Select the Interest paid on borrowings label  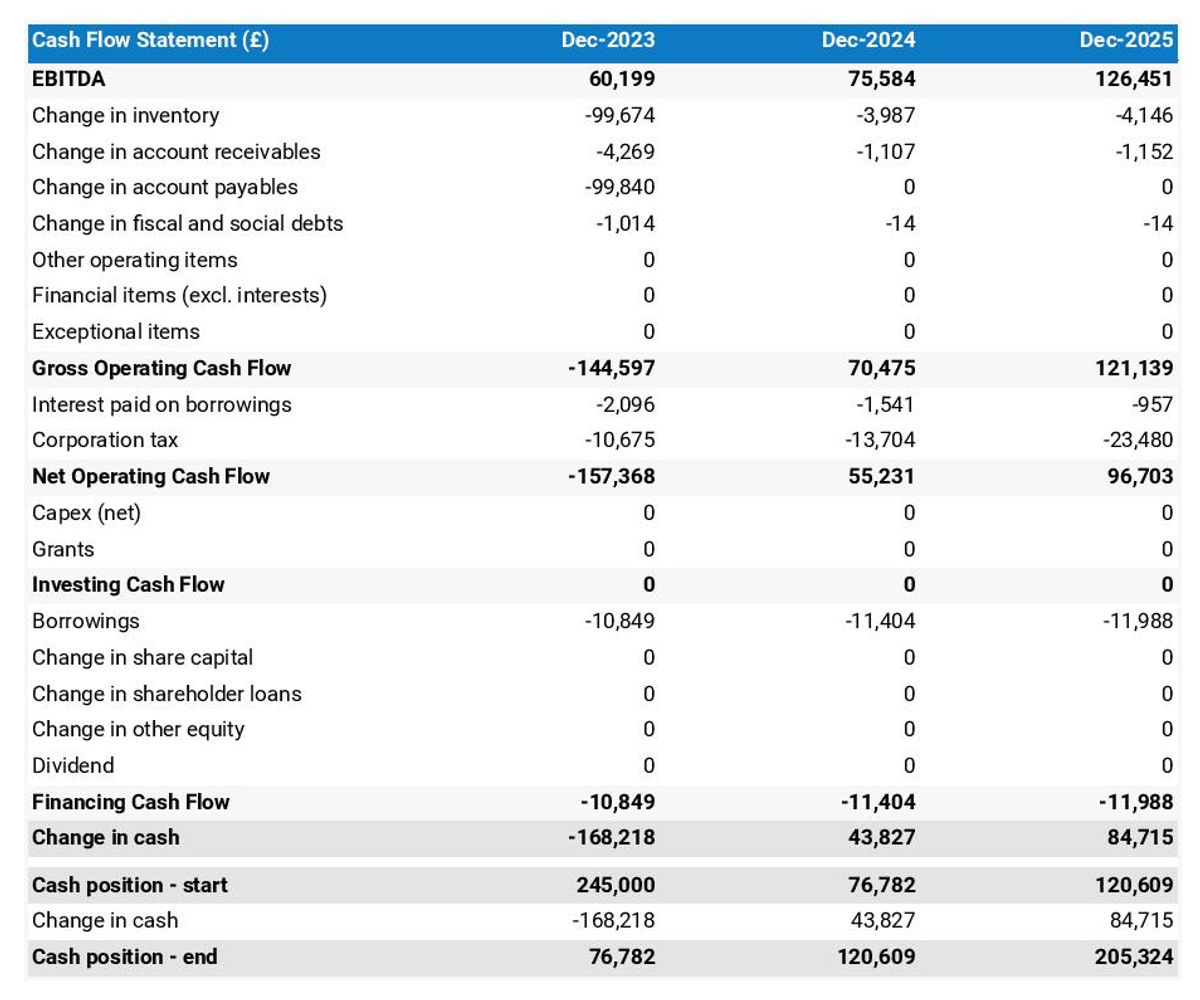(x=162, y=404)
